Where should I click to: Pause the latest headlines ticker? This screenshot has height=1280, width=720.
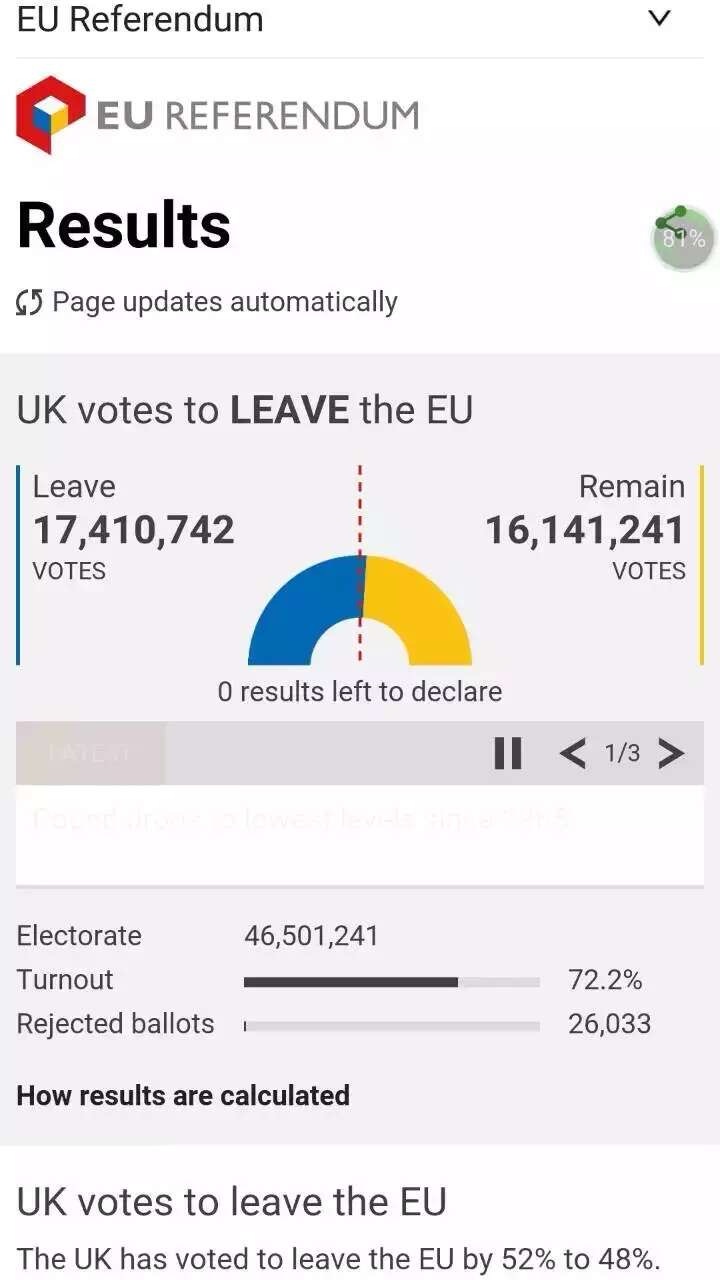click(508, 753)
